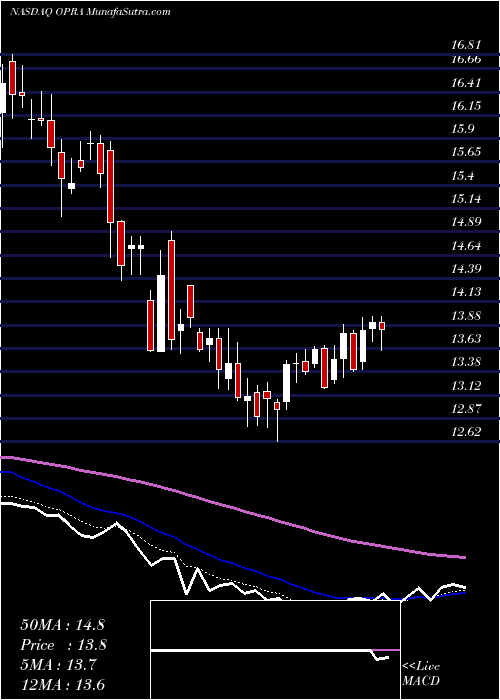The width and height of the screenshot is (500, 700).
Task: Select the 16.66 price axis label
Action: pos(466,59)
